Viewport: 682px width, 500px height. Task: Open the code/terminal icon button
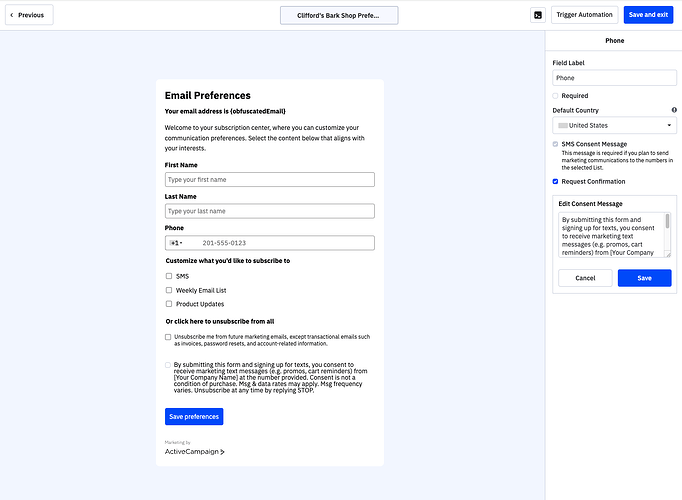[538, 15]
